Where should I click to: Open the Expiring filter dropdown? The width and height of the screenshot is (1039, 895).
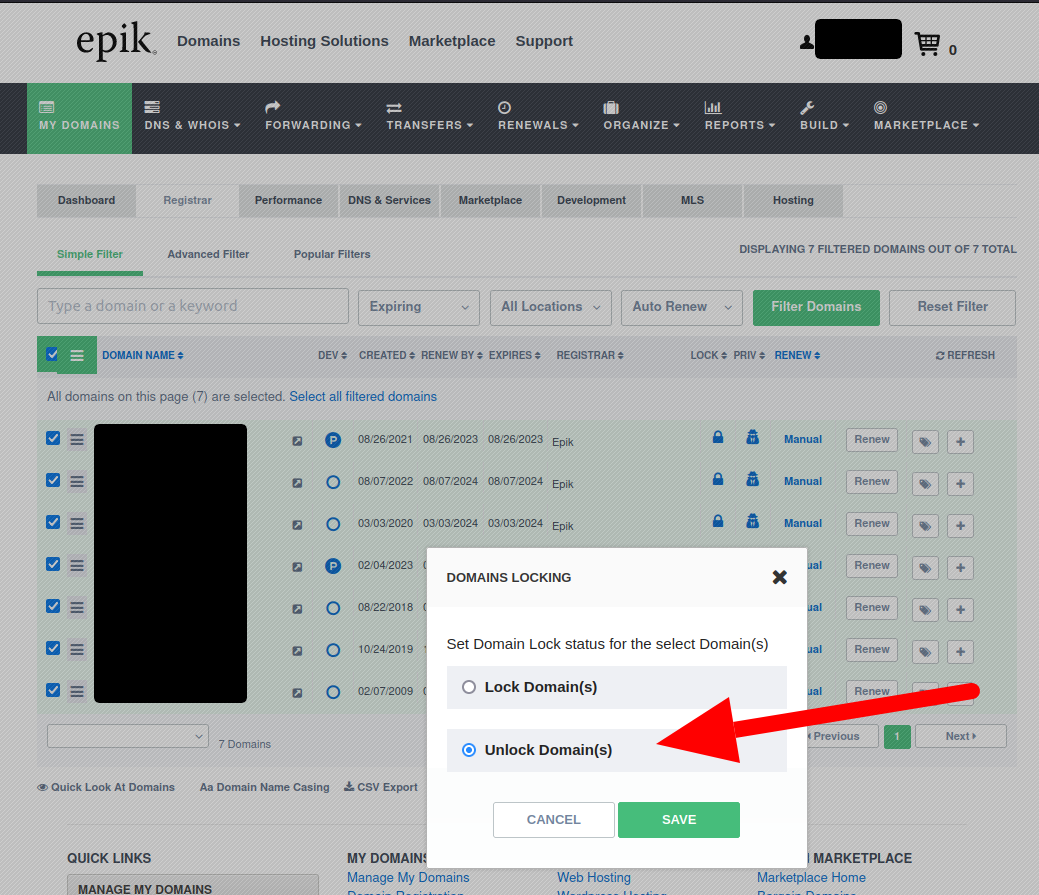418,307
